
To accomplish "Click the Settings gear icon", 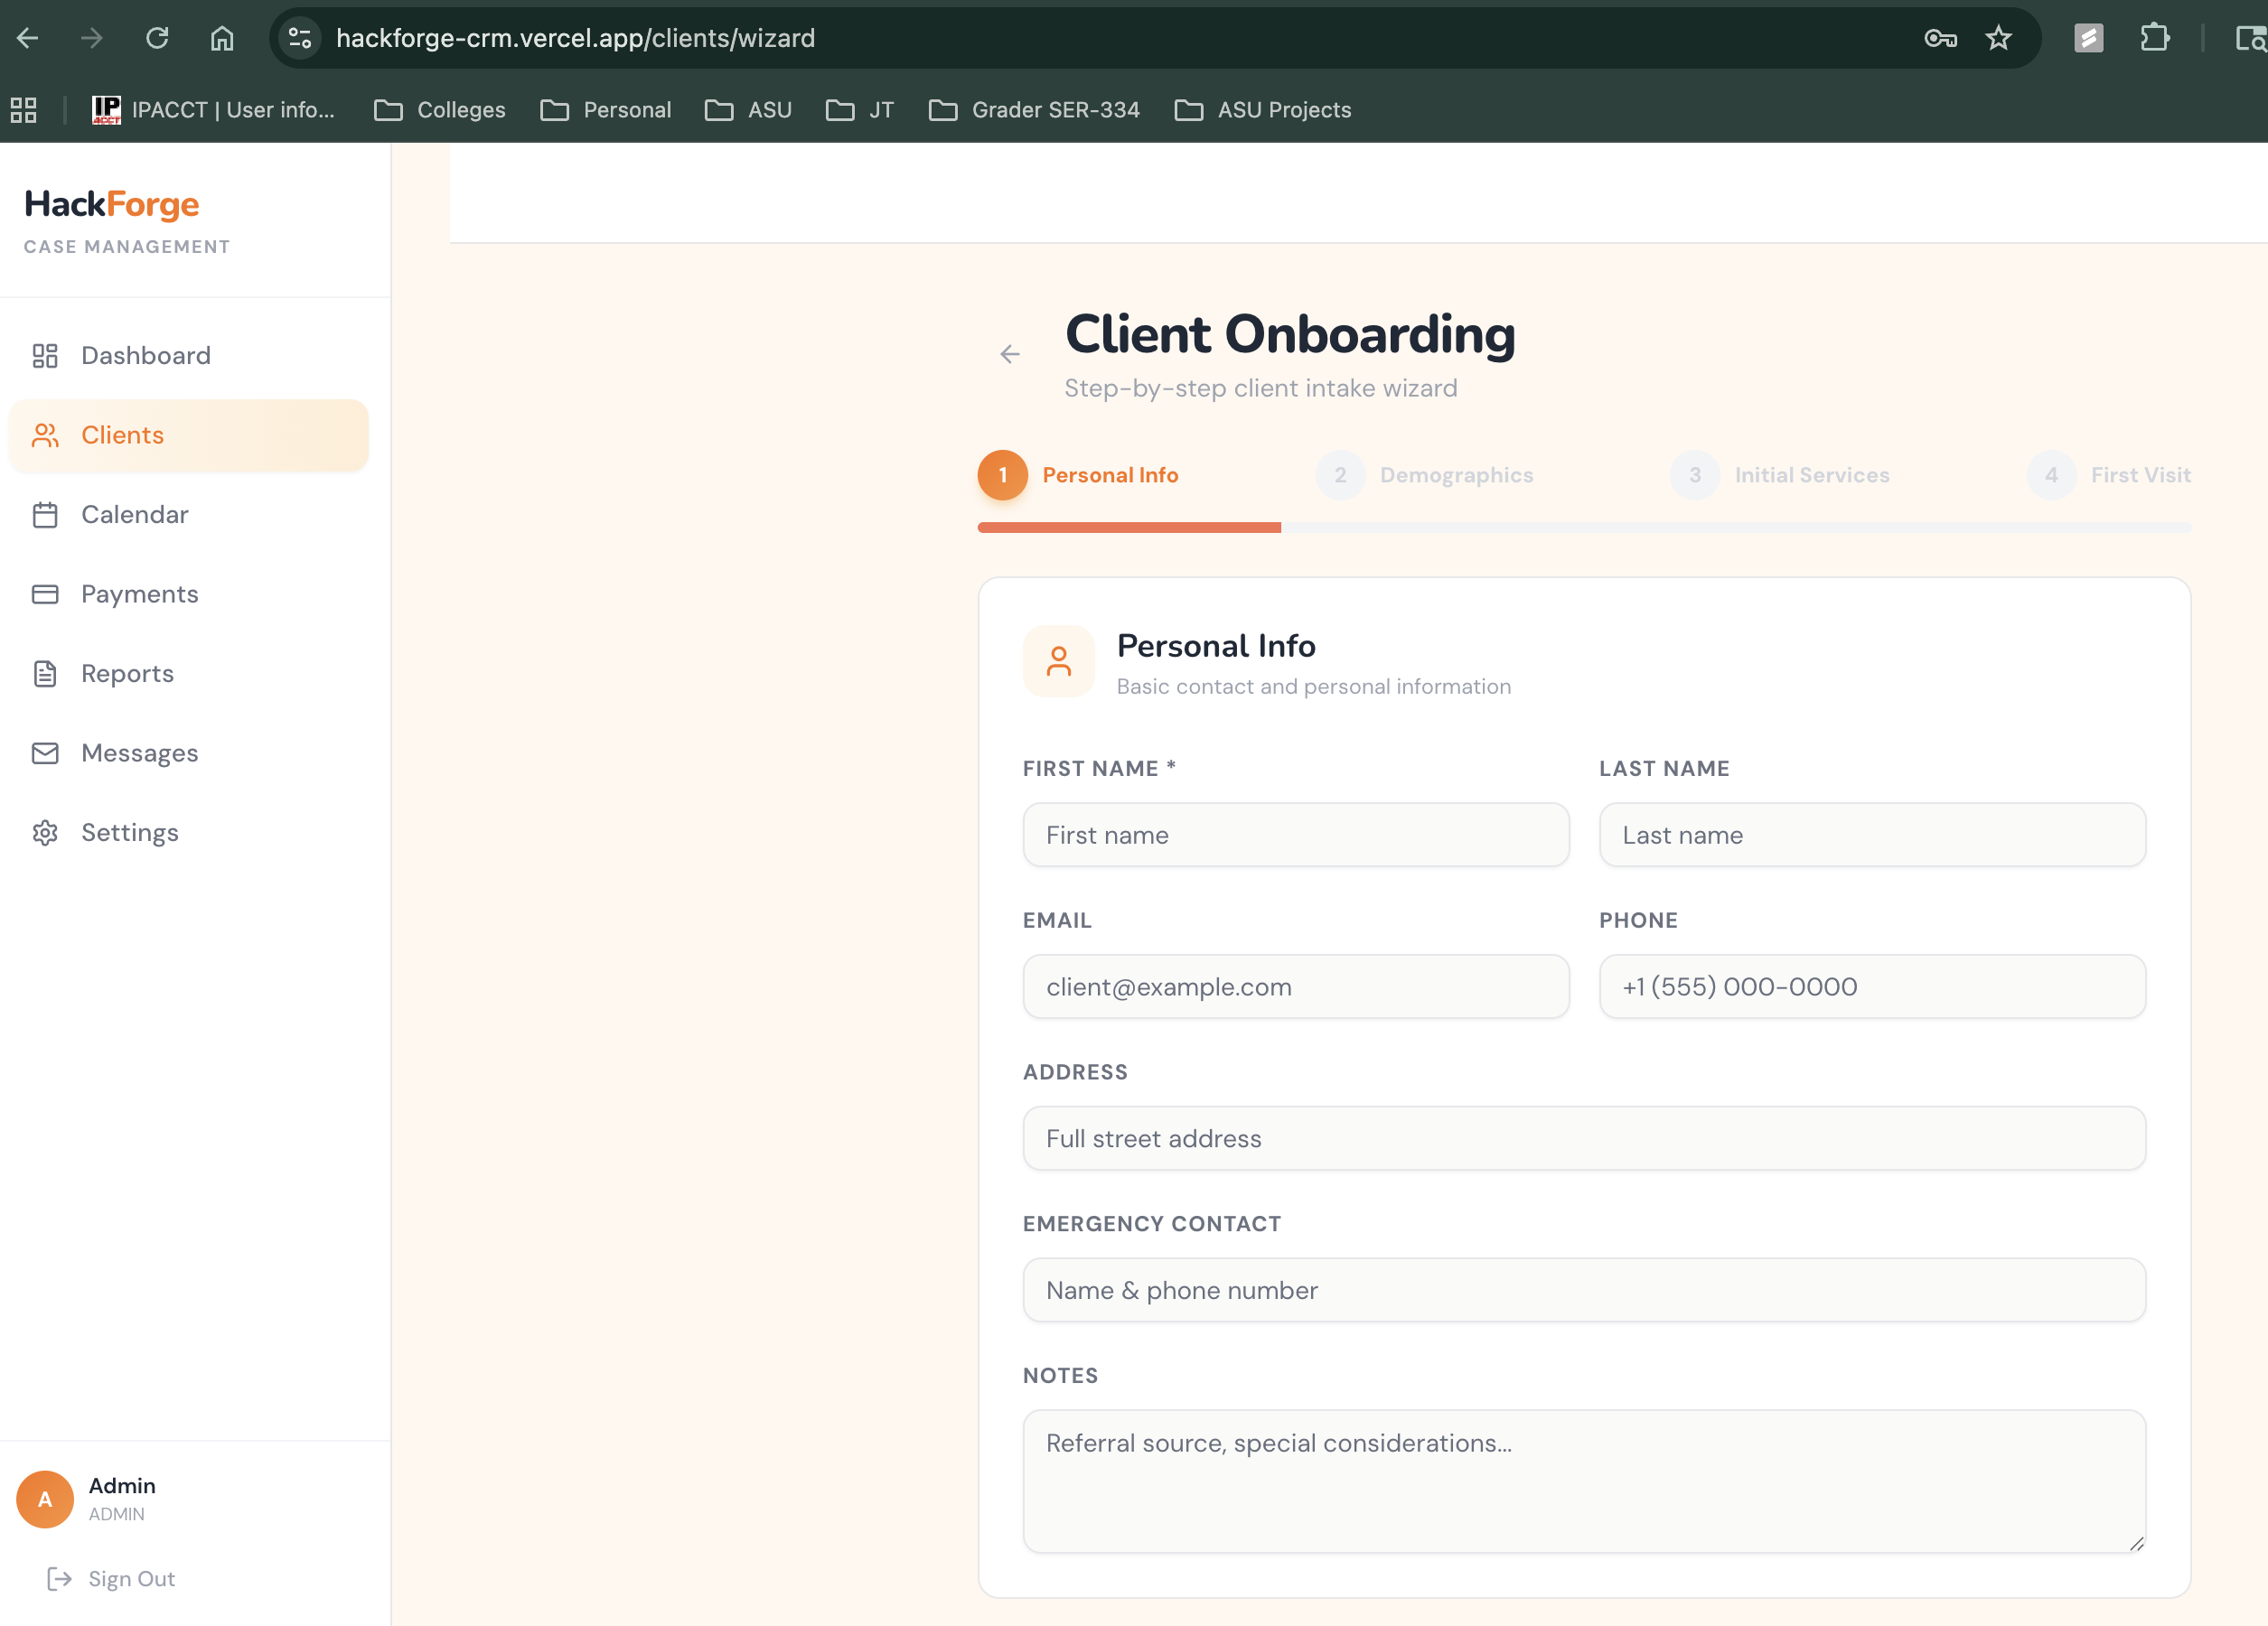I will coord(45,832).
